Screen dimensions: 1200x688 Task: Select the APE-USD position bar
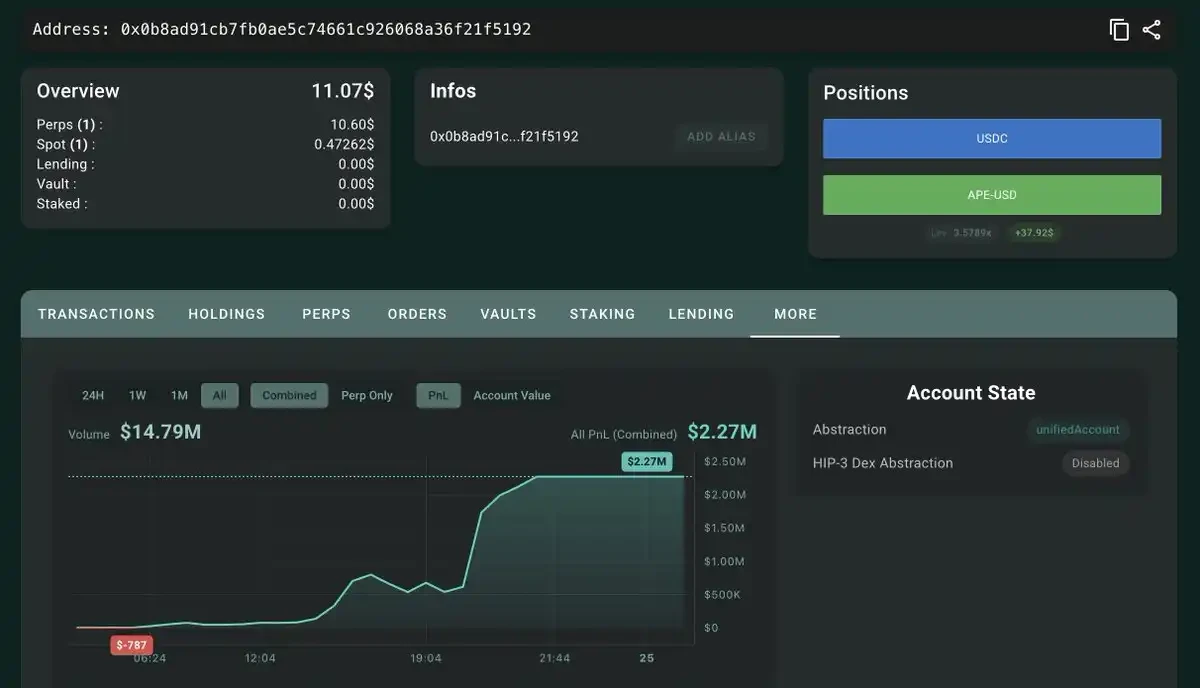coord(991,194)
